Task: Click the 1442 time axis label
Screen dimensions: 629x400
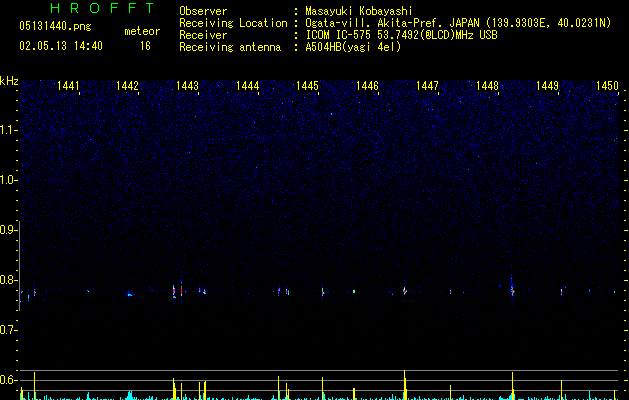Action: click(127, 86)
